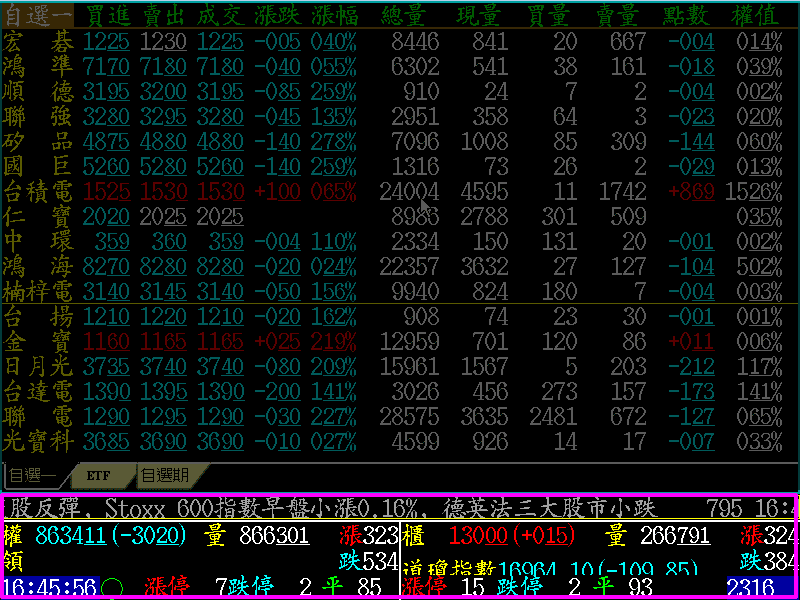
Task: Switch to the ETF tab
Action: click(x=98, y=475)
